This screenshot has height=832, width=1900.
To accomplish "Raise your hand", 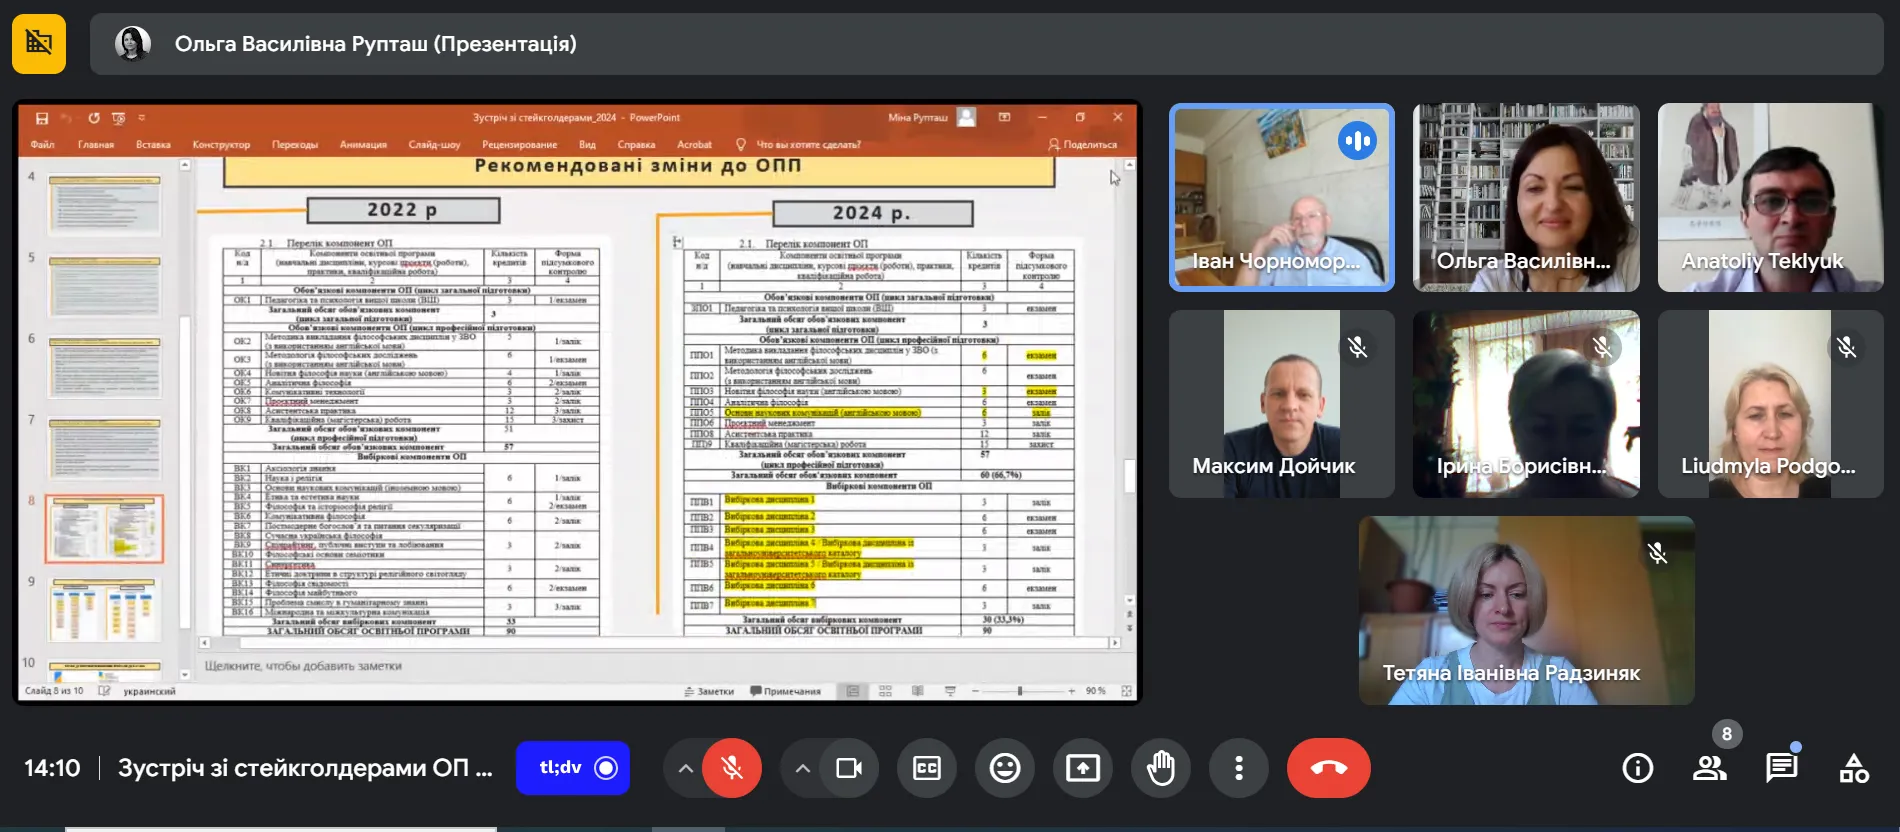I will pyautogui.click(x=1161, y=768).
